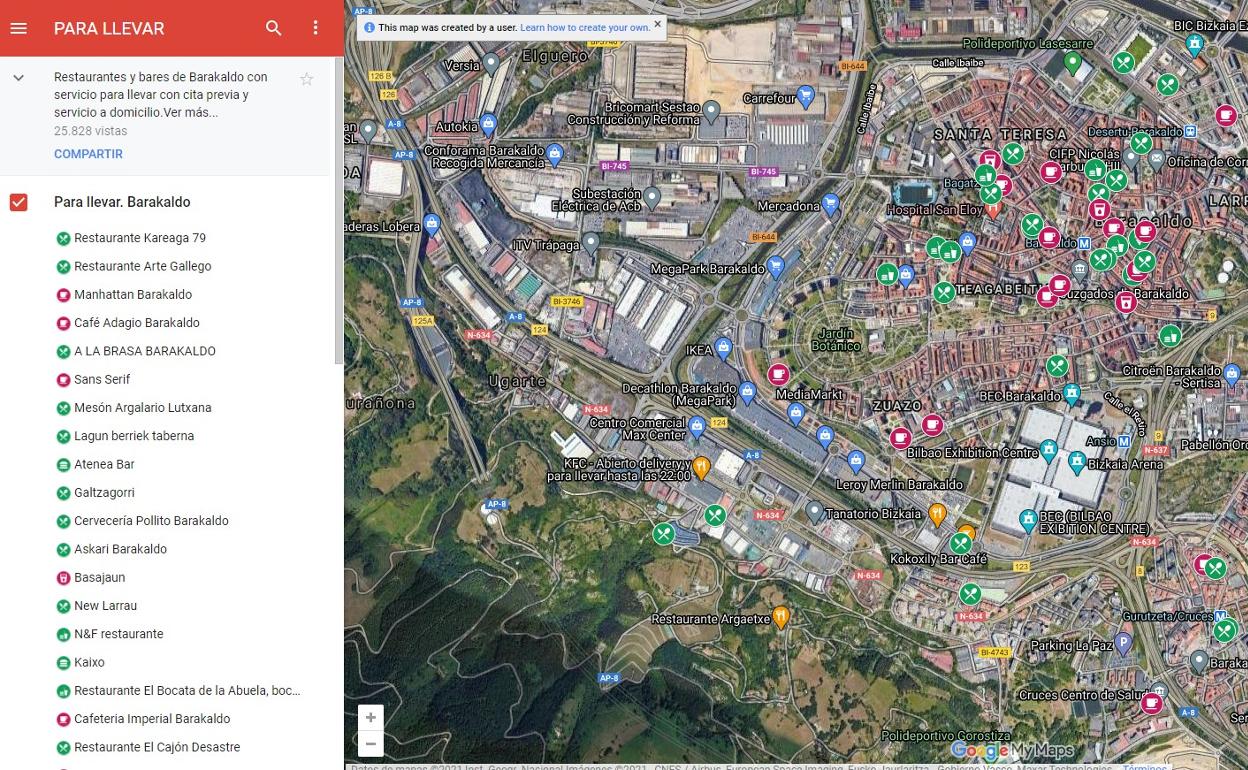1248x770 pixels.
Task: Open sharing with the COMPARTIR link
Action: click(x=89, y=154)
